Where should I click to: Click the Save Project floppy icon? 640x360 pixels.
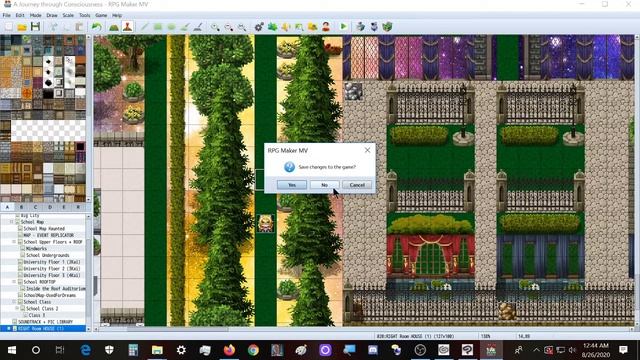pyautogui.click(x=36, y=27)
